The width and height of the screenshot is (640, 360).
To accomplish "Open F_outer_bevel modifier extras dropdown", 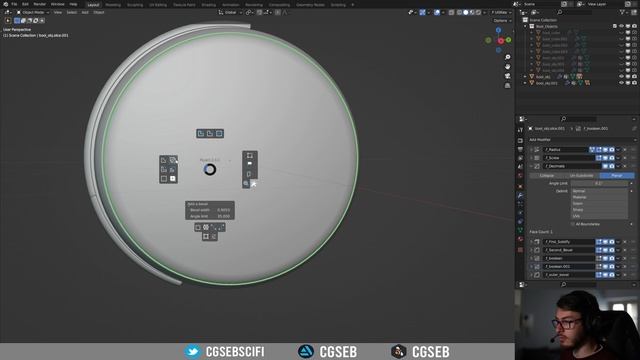I will [x=618, y=275].
